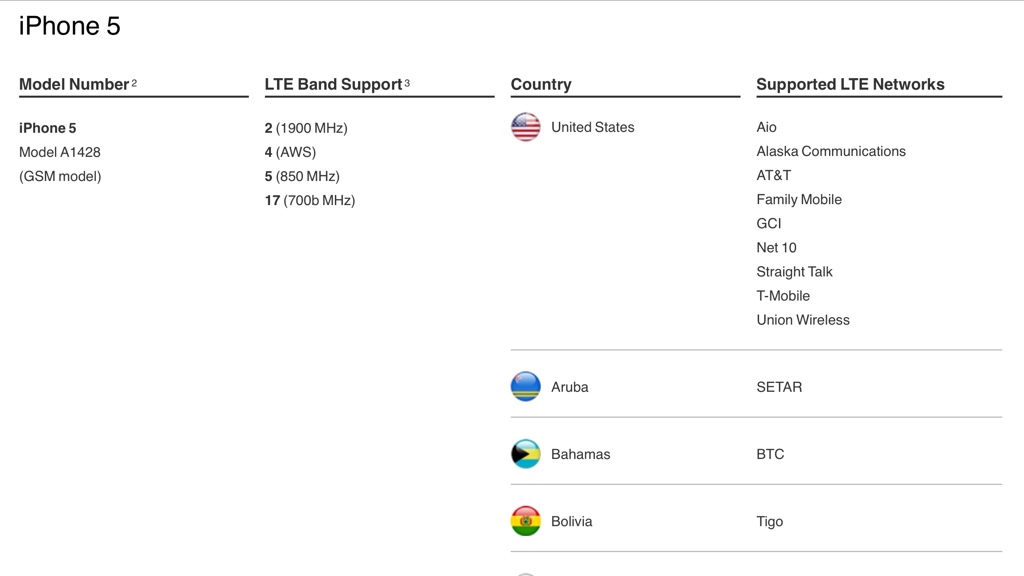Image resolution: width=1024 pixels, height=576 pixels.
Task: Click the Model A1428 text
Action: [60, 152]
